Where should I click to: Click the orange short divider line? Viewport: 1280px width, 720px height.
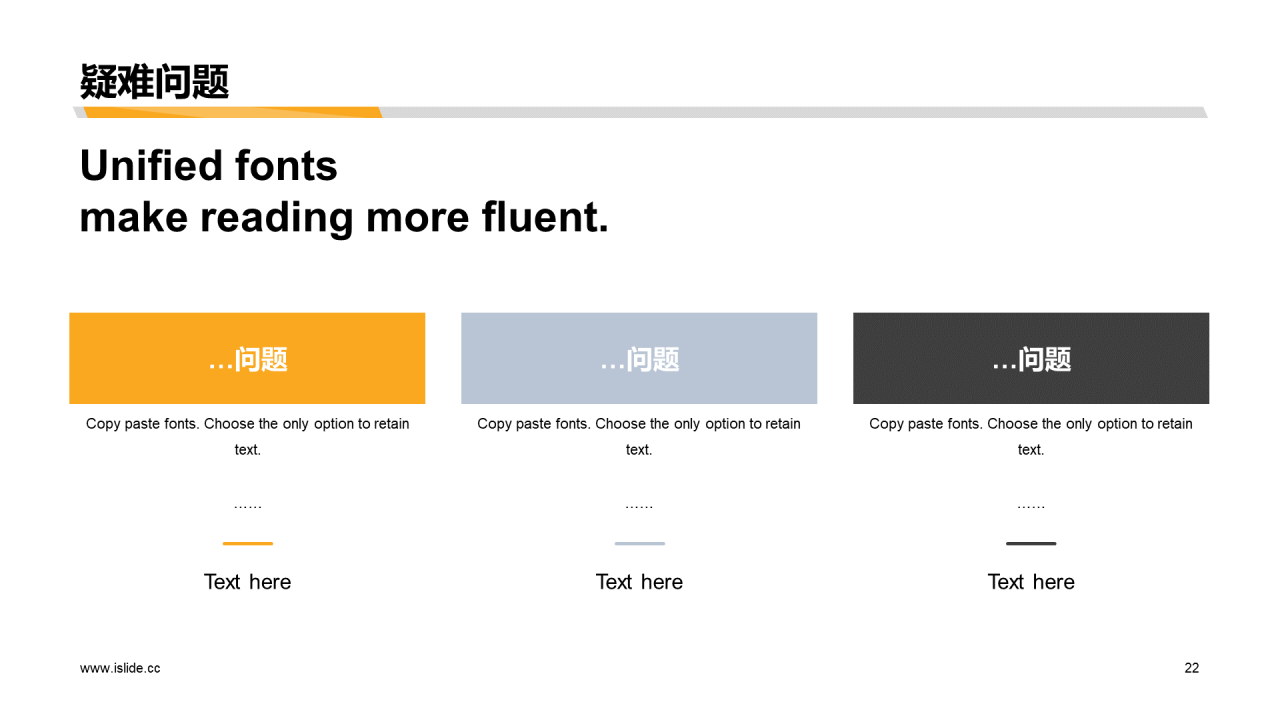click(247, 544)
